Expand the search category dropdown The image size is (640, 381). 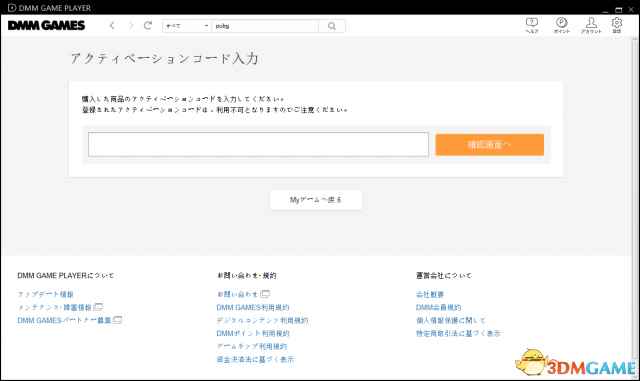pos(187,26)
